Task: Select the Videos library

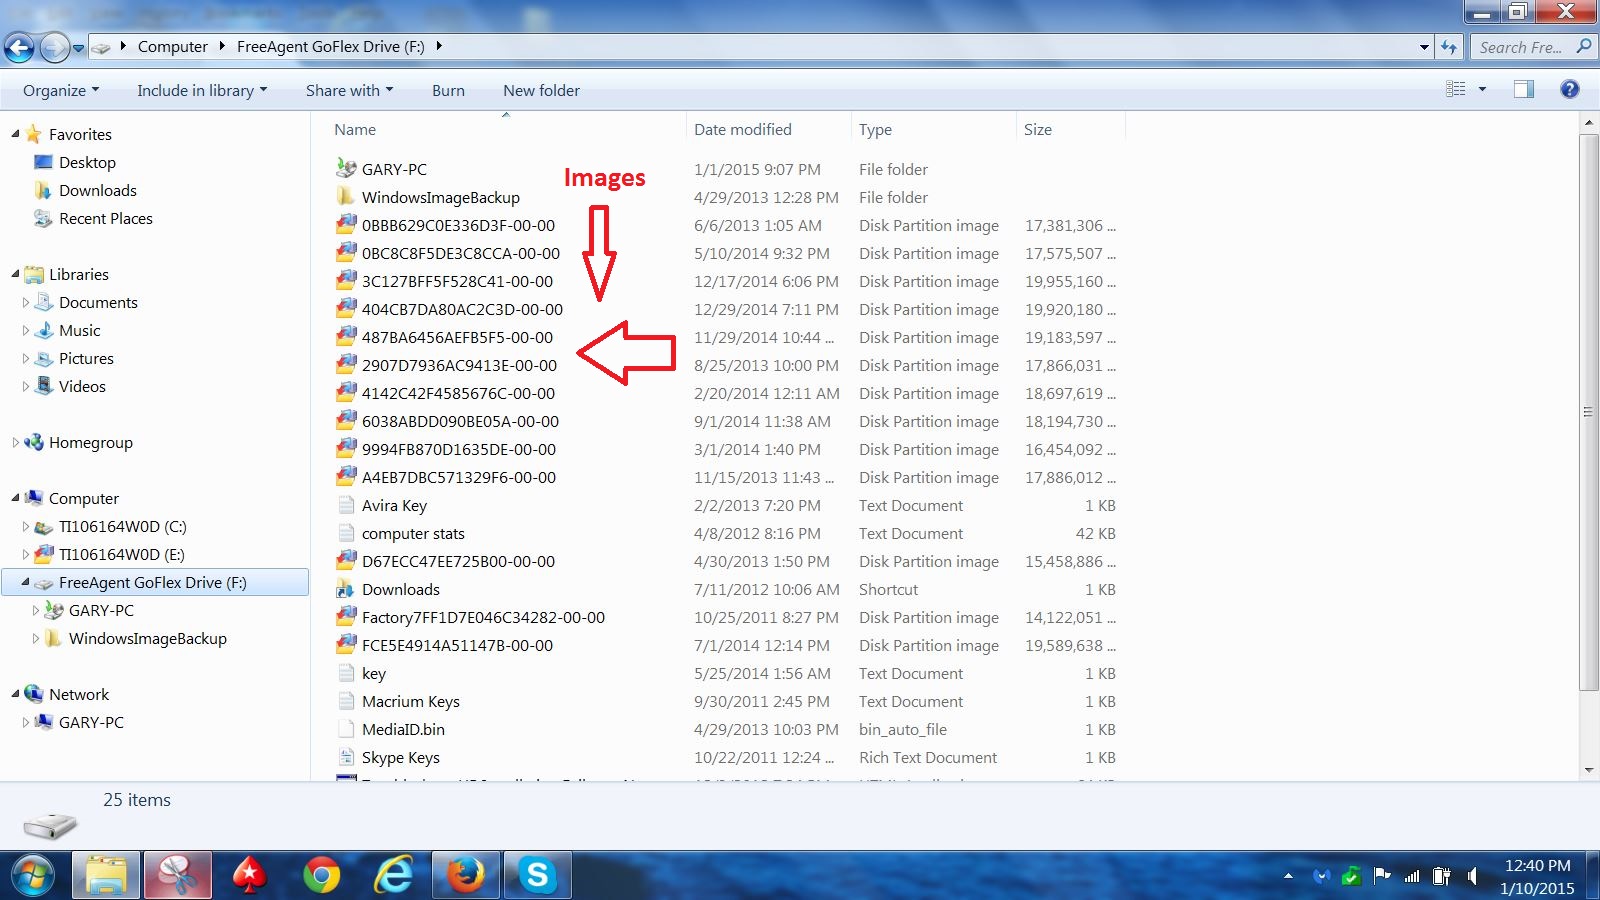Action: tap(82, 386)
